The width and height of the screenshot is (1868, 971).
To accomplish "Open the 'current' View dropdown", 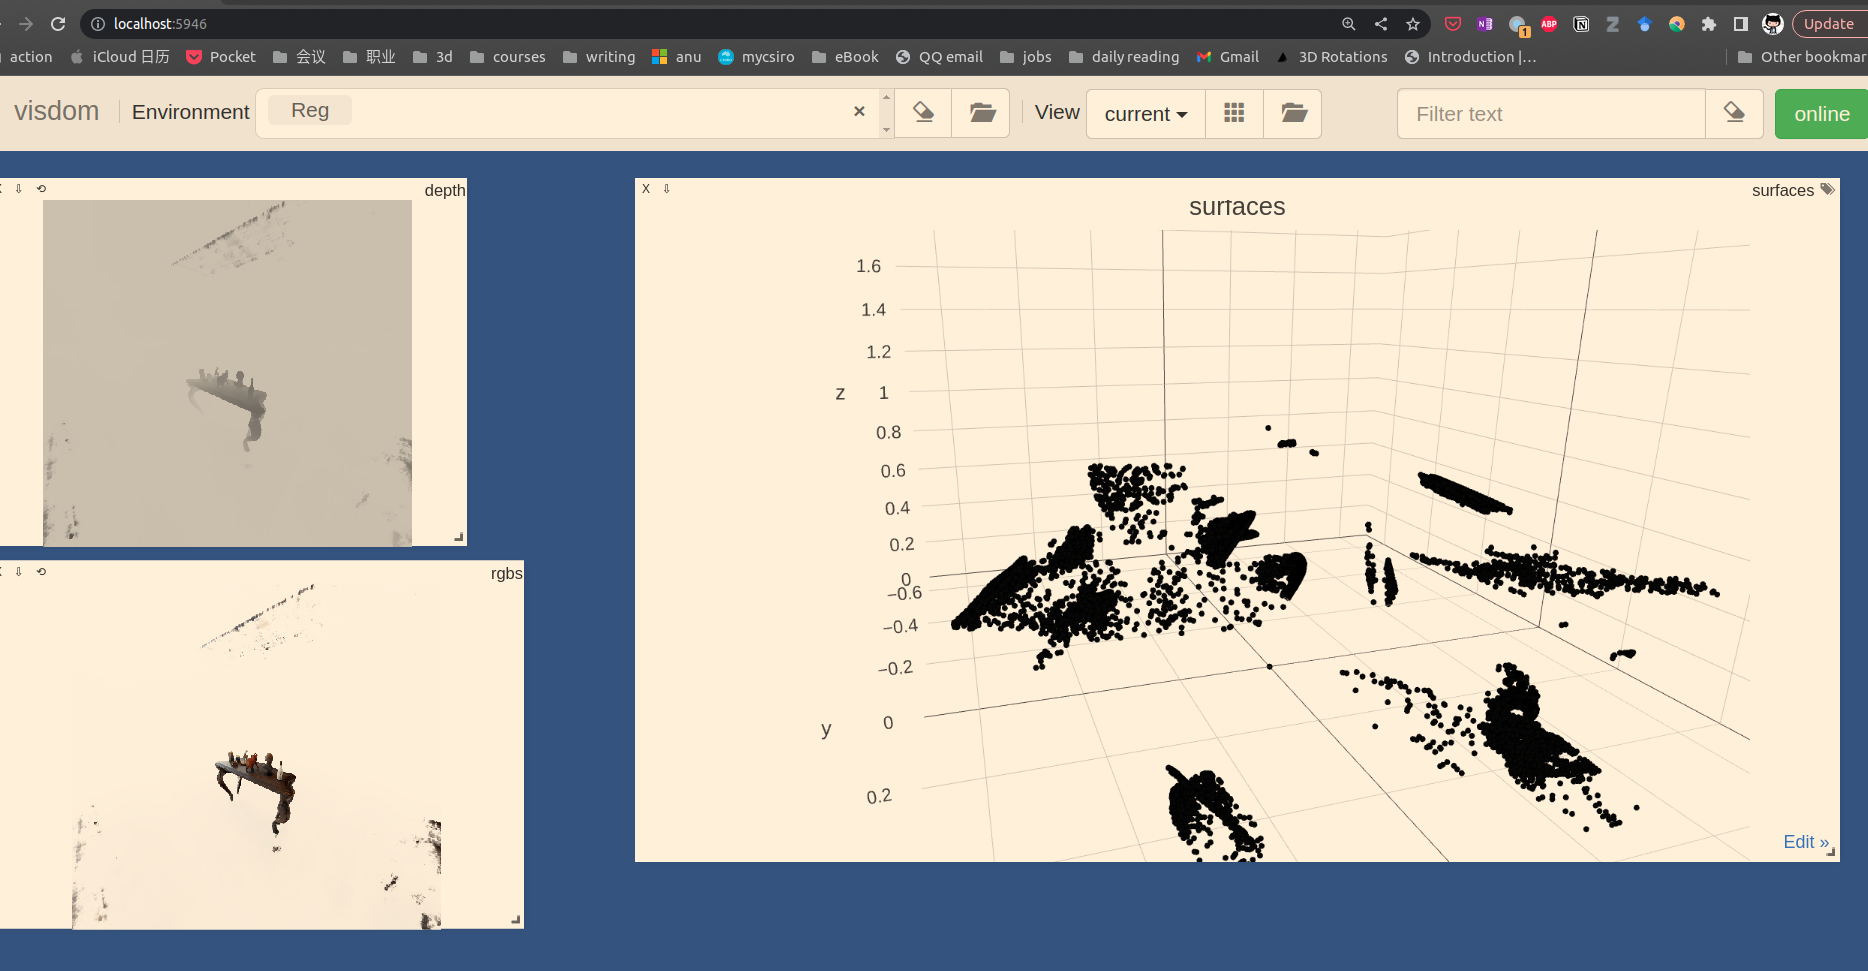I will pyautogui.click(x=1144, y=113).
